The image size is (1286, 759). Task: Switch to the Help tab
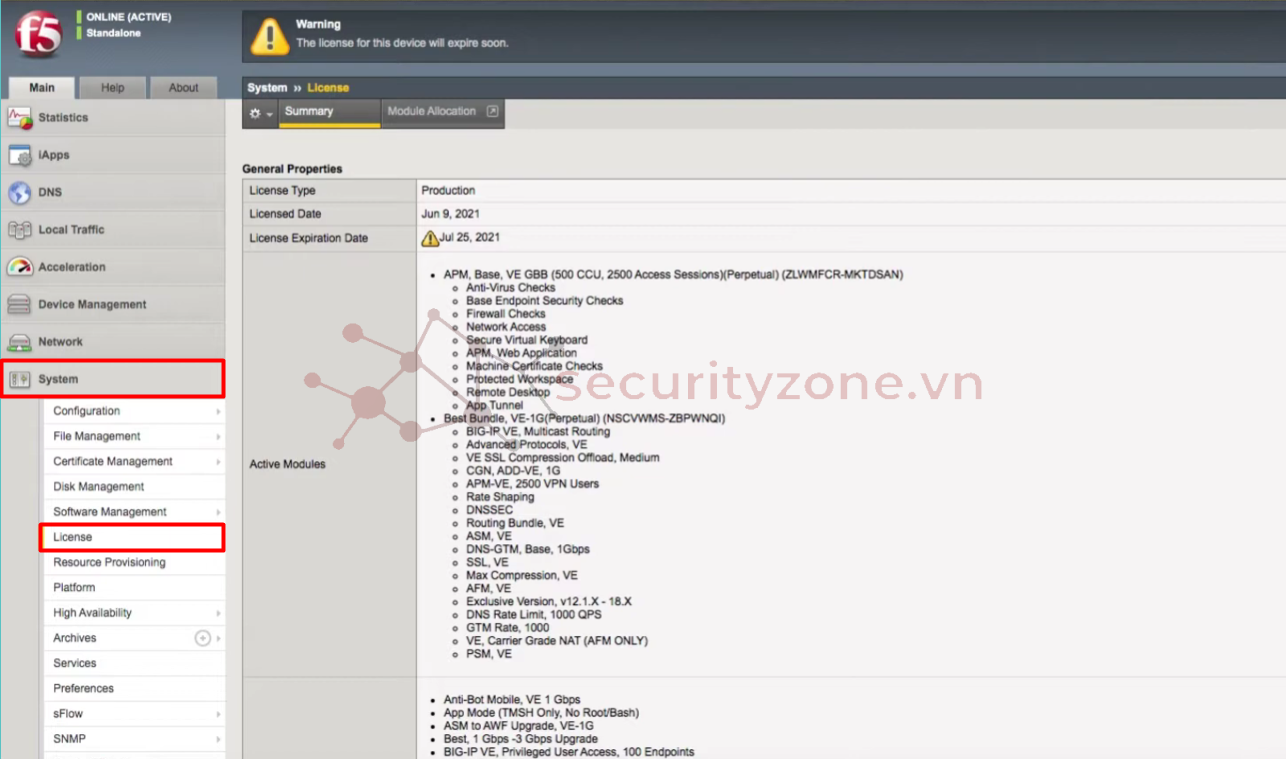pyautogui.click(x=113, y=87)
